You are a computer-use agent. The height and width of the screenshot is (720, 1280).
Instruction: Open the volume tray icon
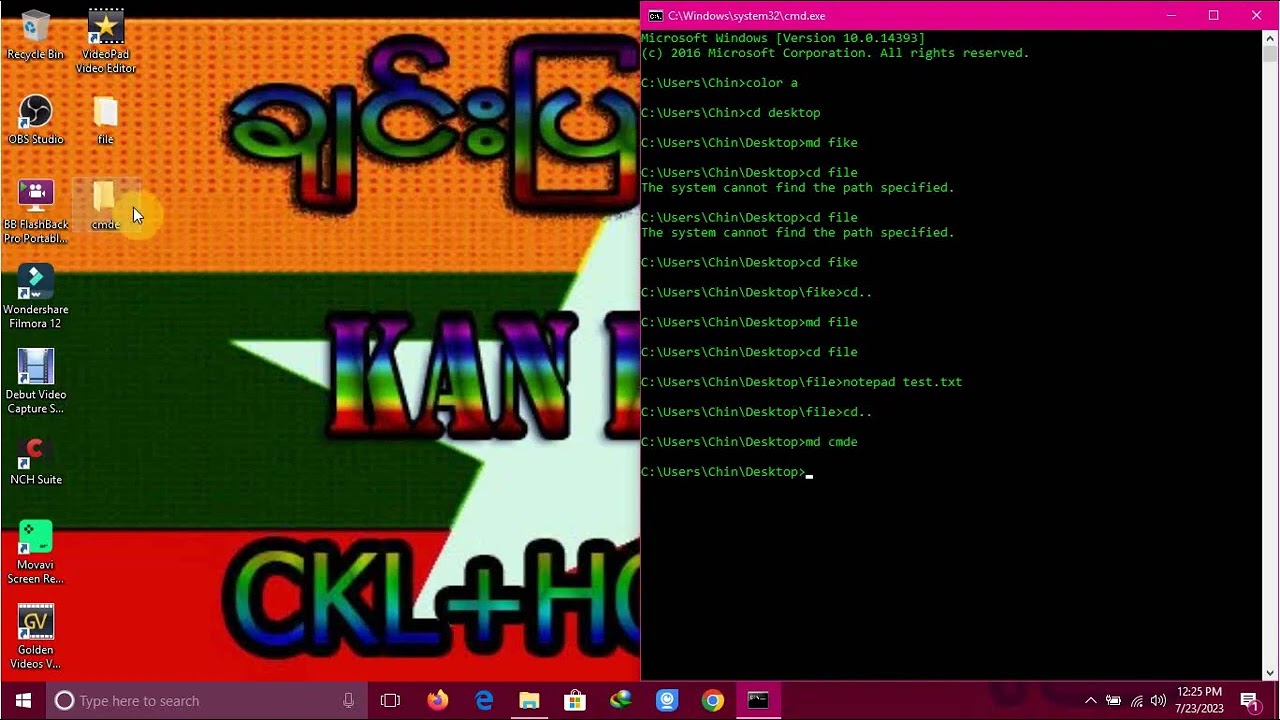1158,700
